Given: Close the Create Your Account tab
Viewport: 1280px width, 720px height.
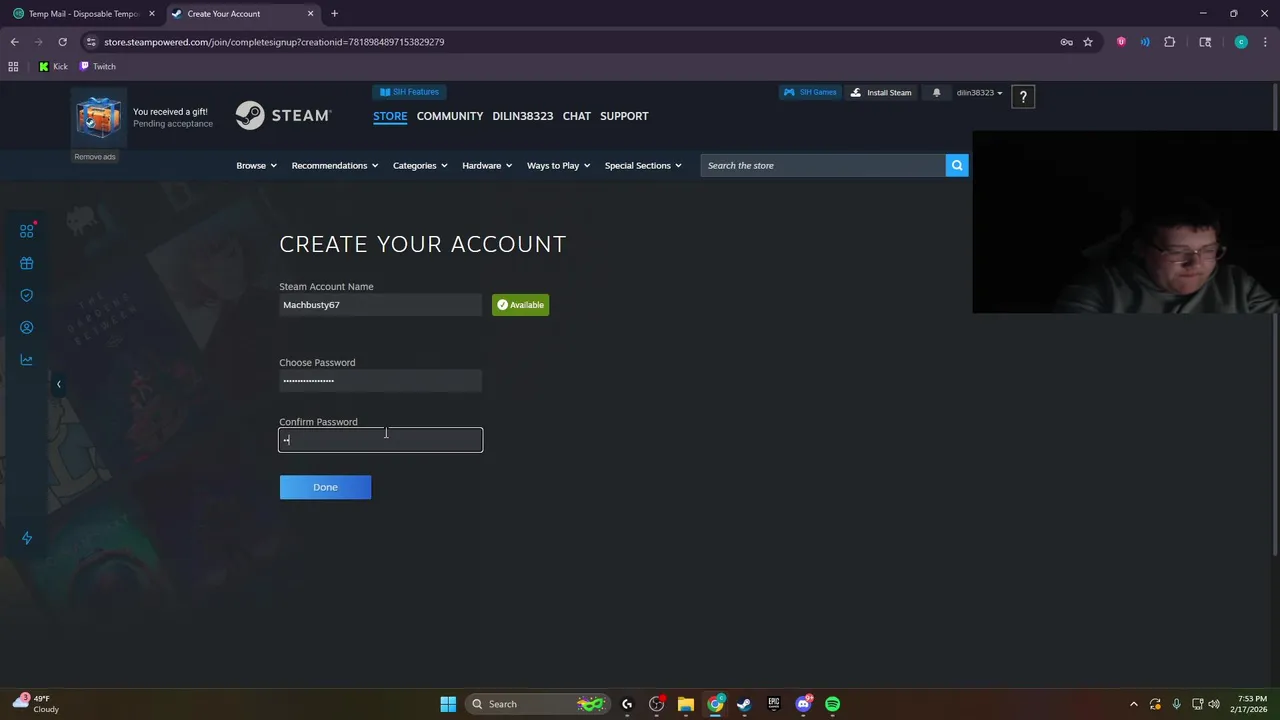Looking at the screenshot, I should point(310,13).
